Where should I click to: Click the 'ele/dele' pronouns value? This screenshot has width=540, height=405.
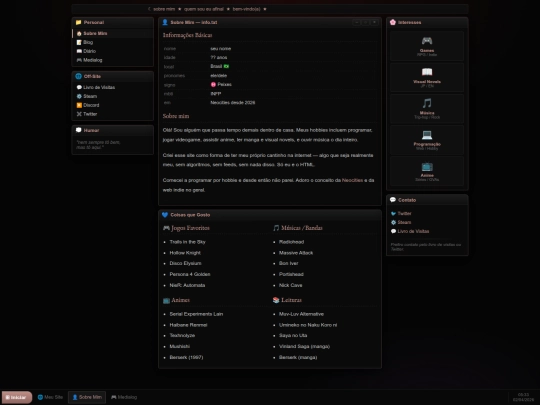coord(219,75)
